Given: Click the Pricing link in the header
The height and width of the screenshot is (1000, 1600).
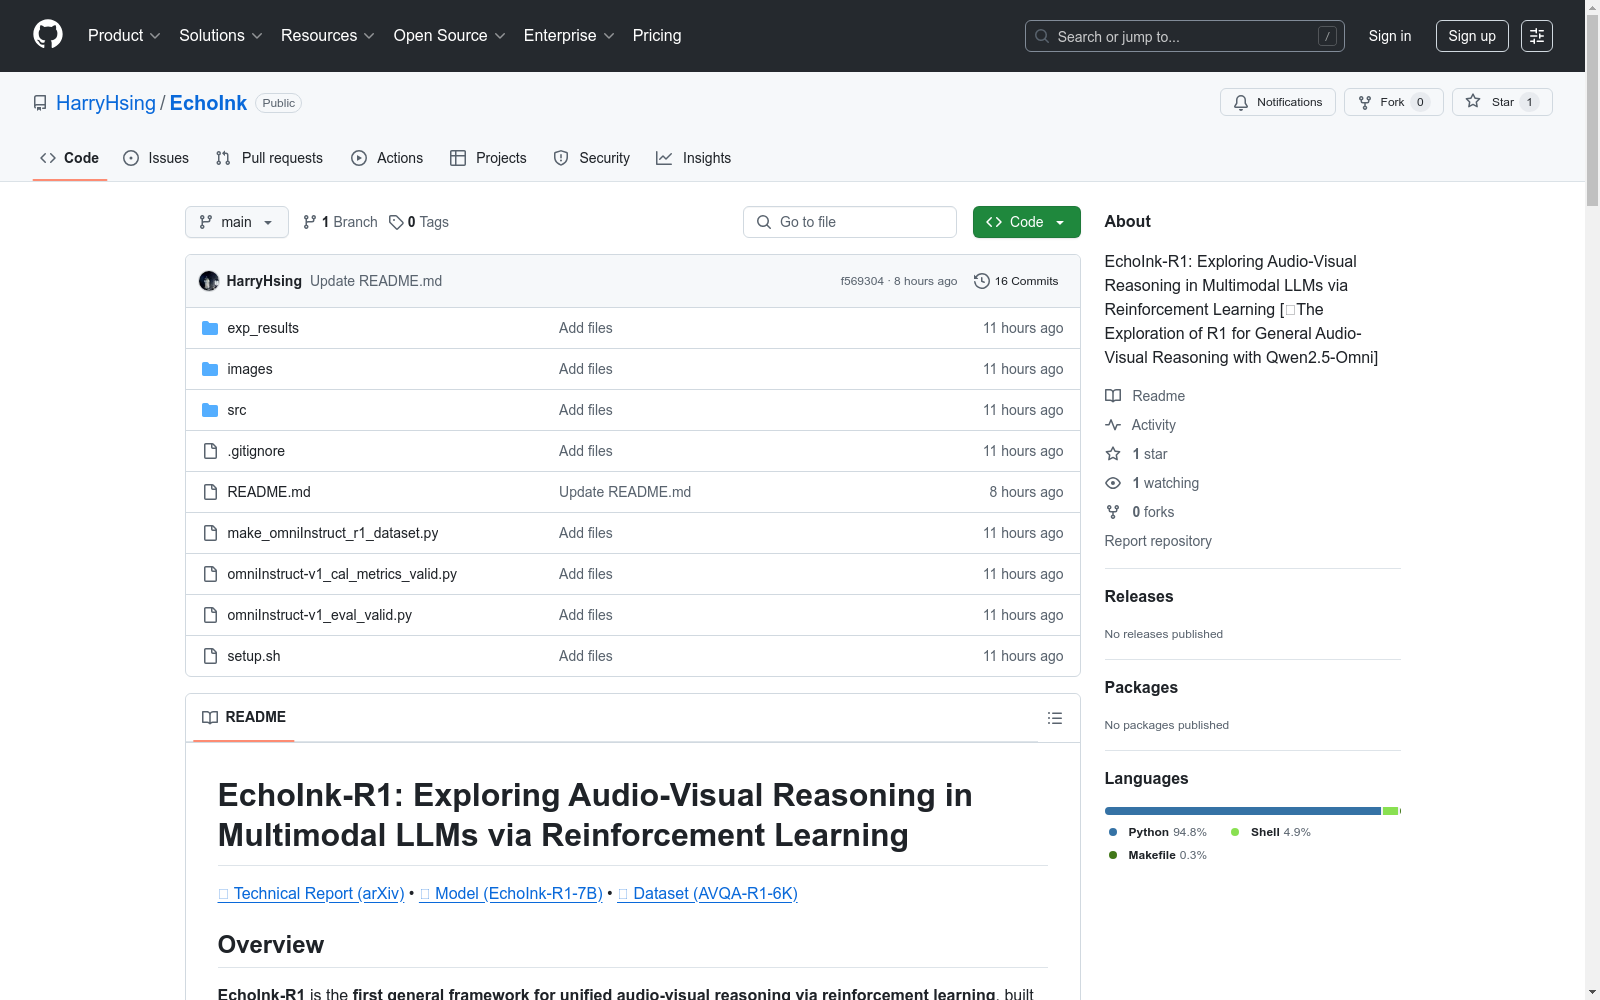Looking at the screenshot, I should 657,36.
